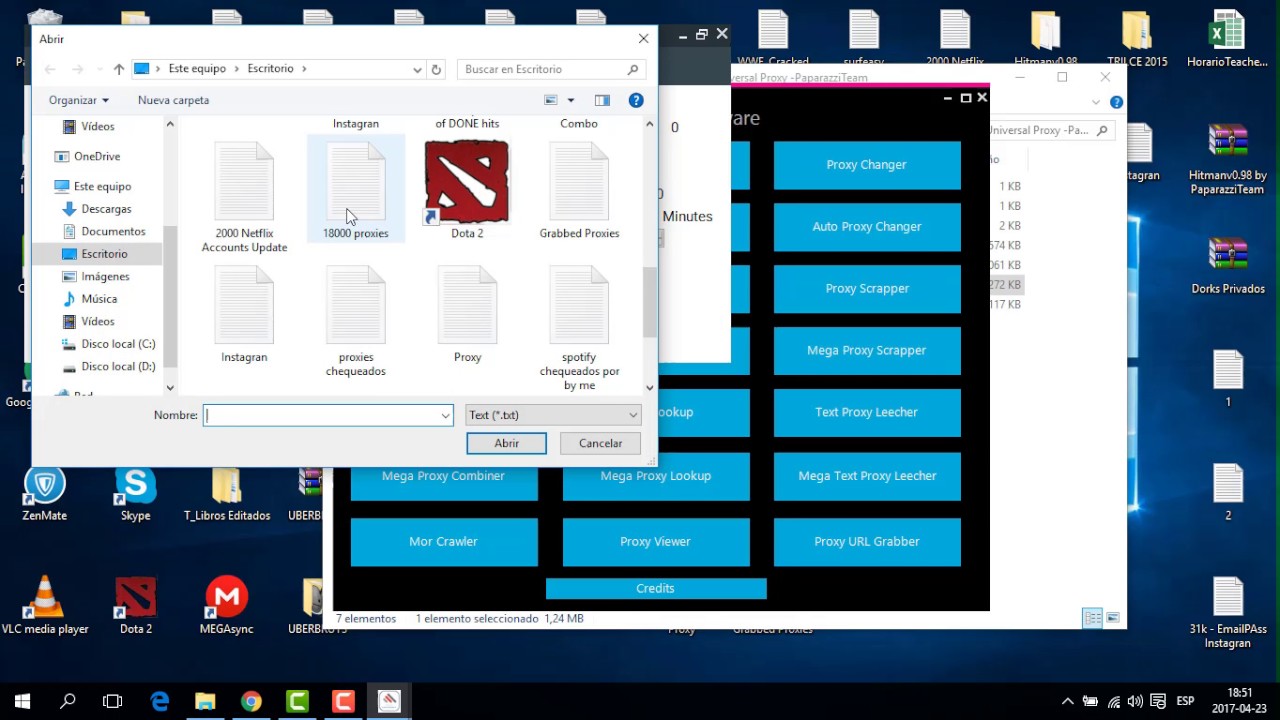This screenshot has height=720, width=1280.
Task: Expand the view options dropdown arrow
Action: pyautogui.click(x=571, y=100)
